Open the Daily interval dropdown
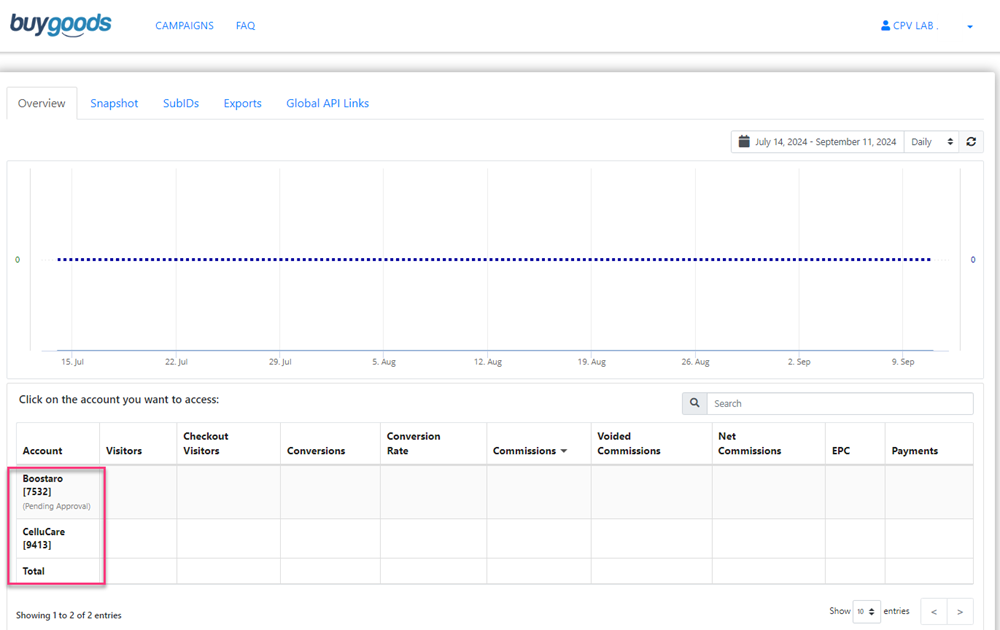 (931, 142)
